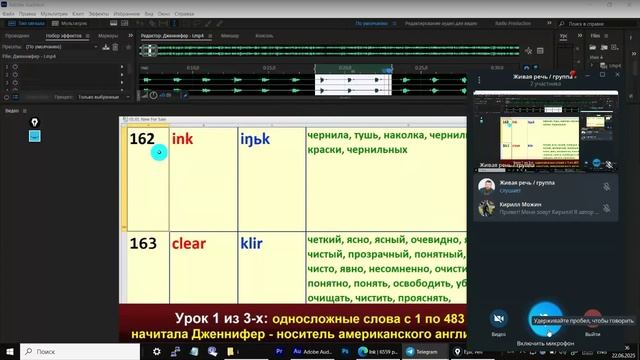Click the selected white waveform region

[x=353, y=85]
